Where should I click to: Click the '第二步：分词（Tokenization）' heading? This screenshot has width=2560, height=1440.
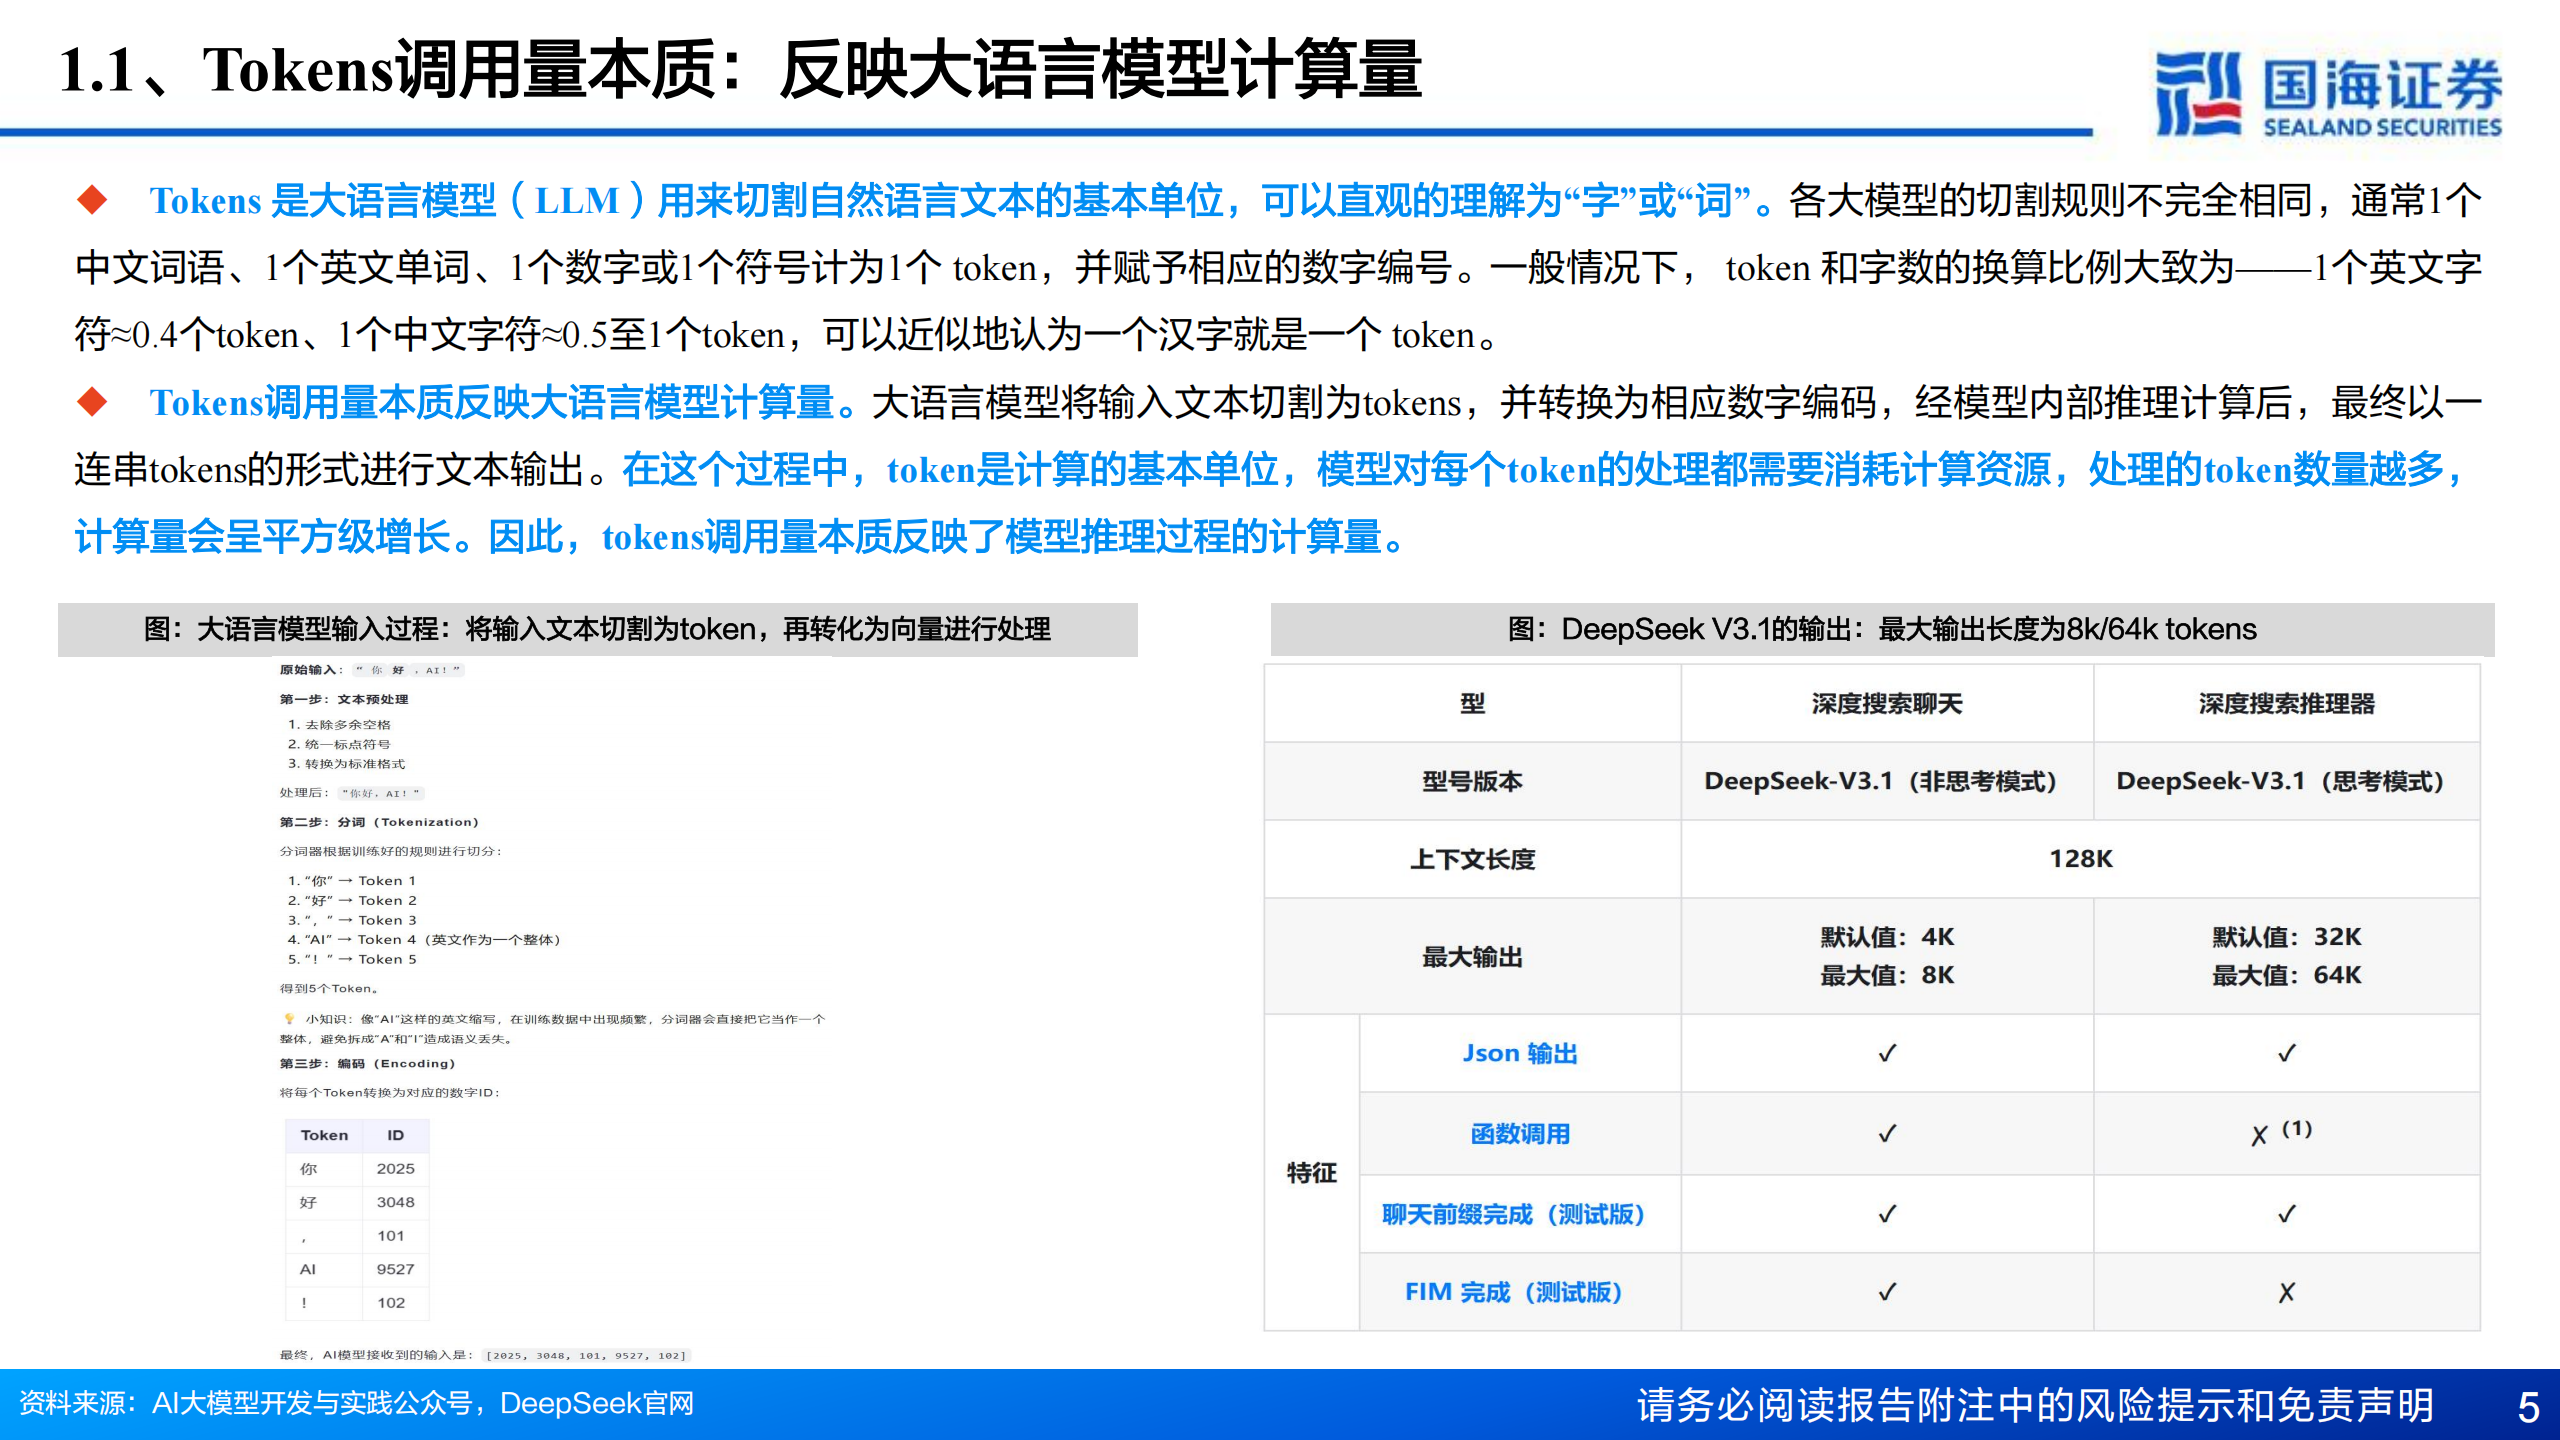379,822
